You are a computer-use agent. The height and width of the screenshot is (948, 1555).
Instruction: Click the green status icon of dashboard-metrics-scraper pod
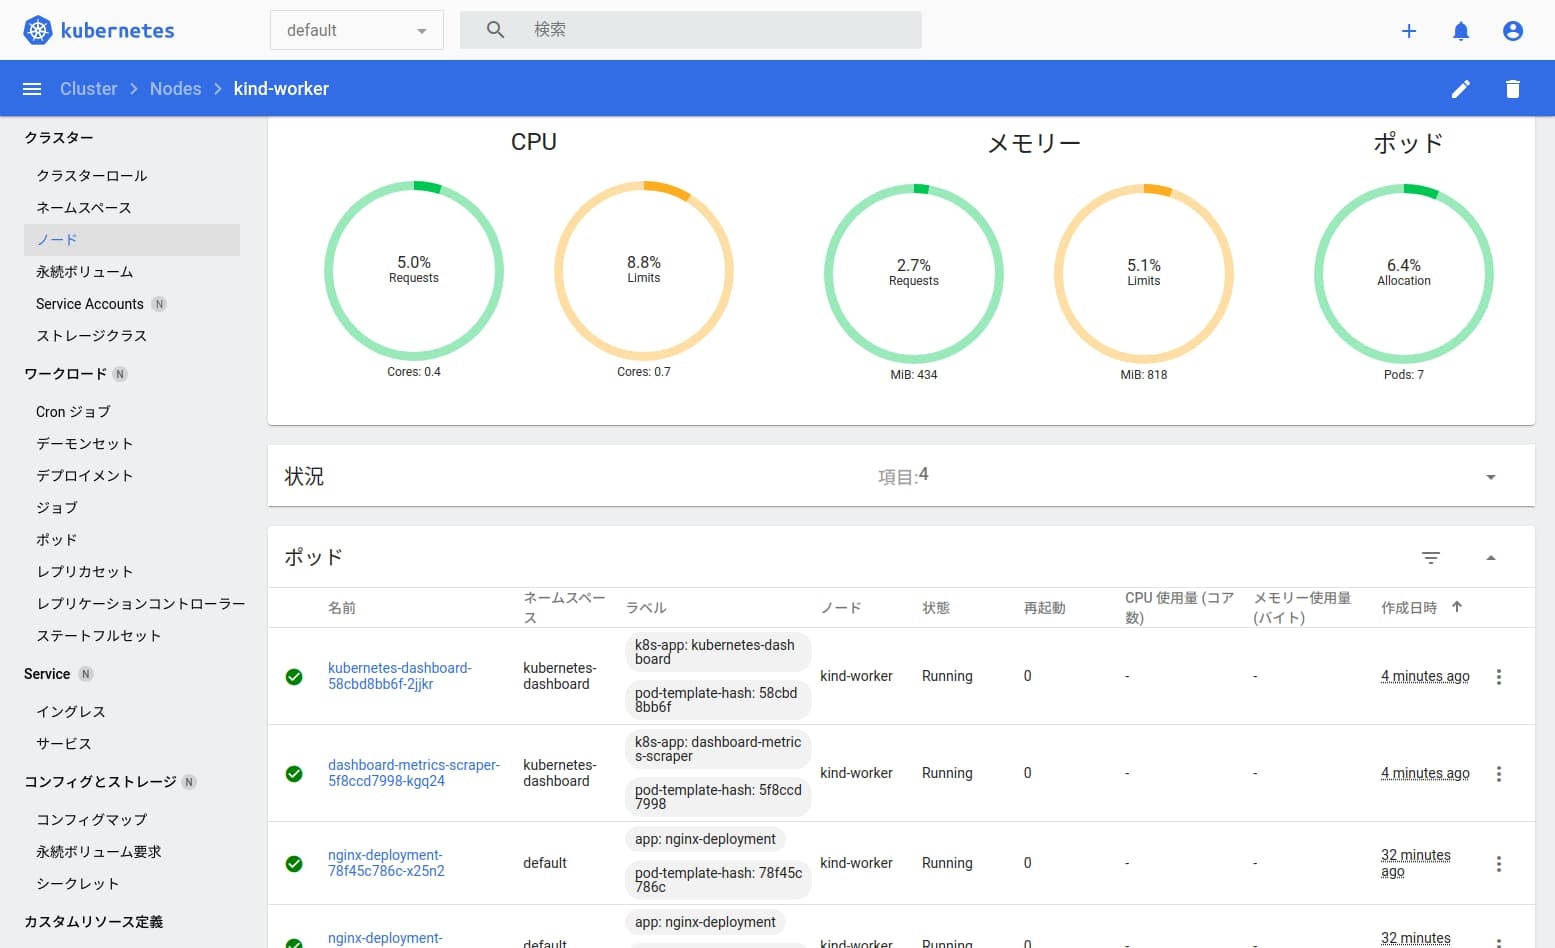click(293, 773)
